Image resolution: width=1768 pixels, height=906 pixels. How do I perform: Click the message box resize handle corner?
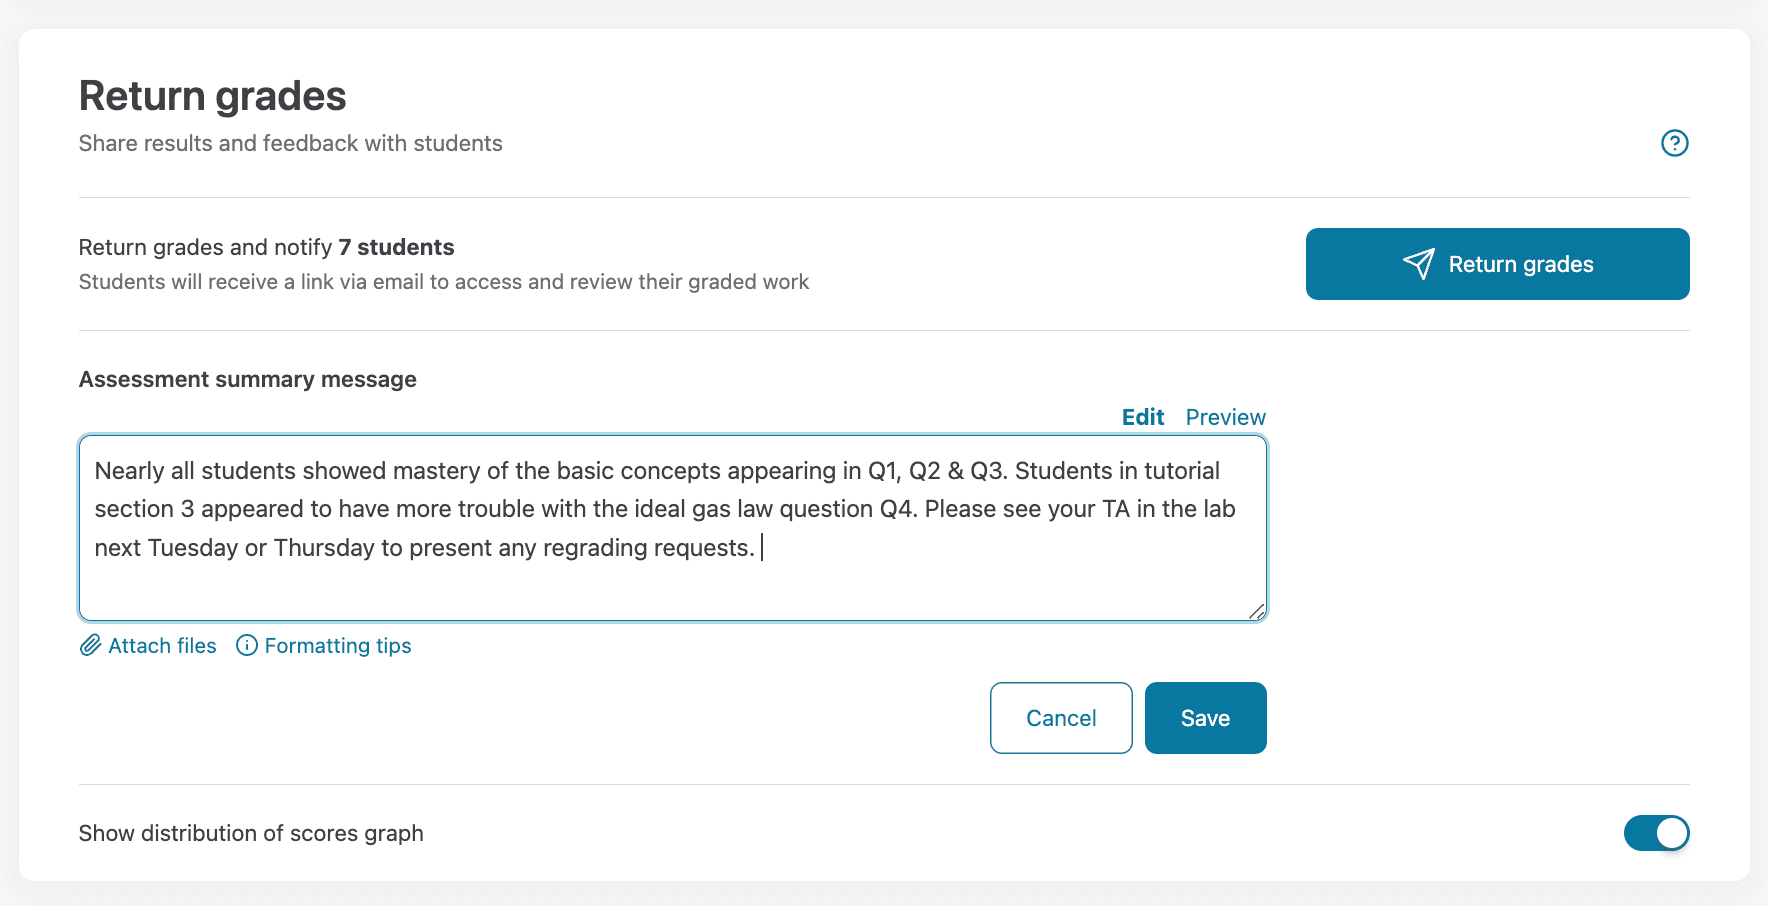[1257, 612]
